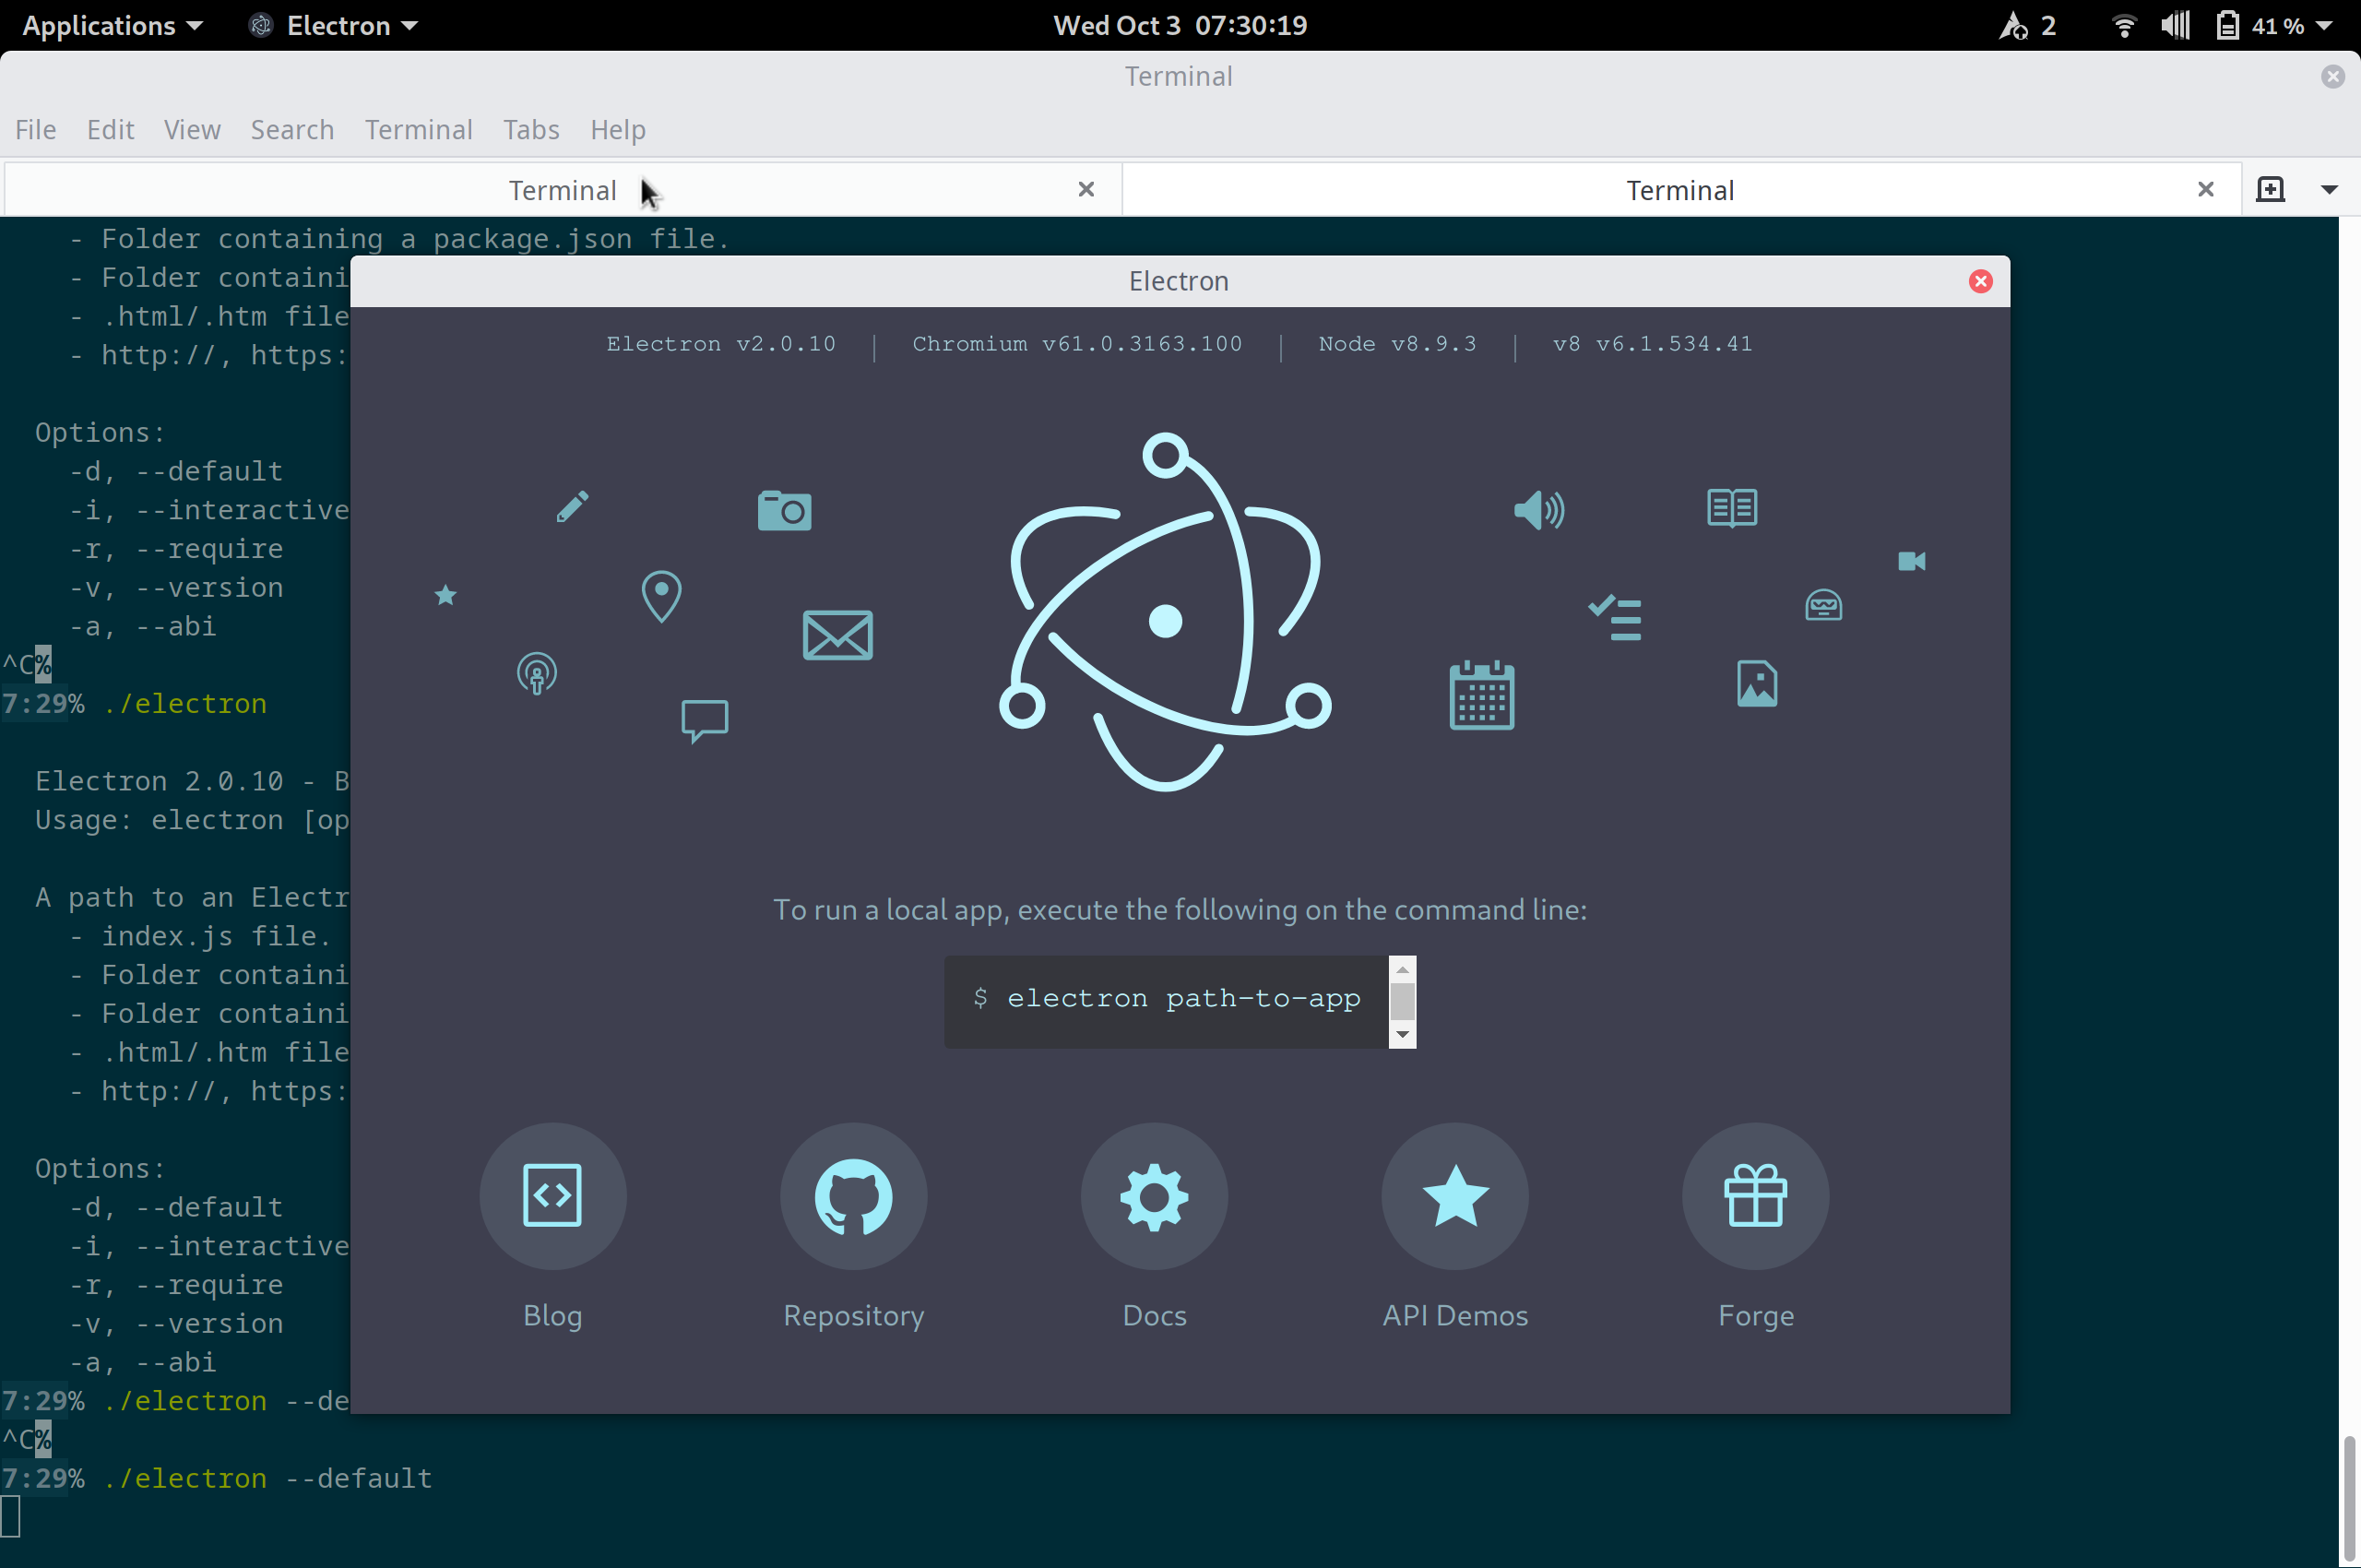Click 'v8 v6.1.534.41' version text
This screenshot has width=2361, height=1568.
(x=1652, y=344)
